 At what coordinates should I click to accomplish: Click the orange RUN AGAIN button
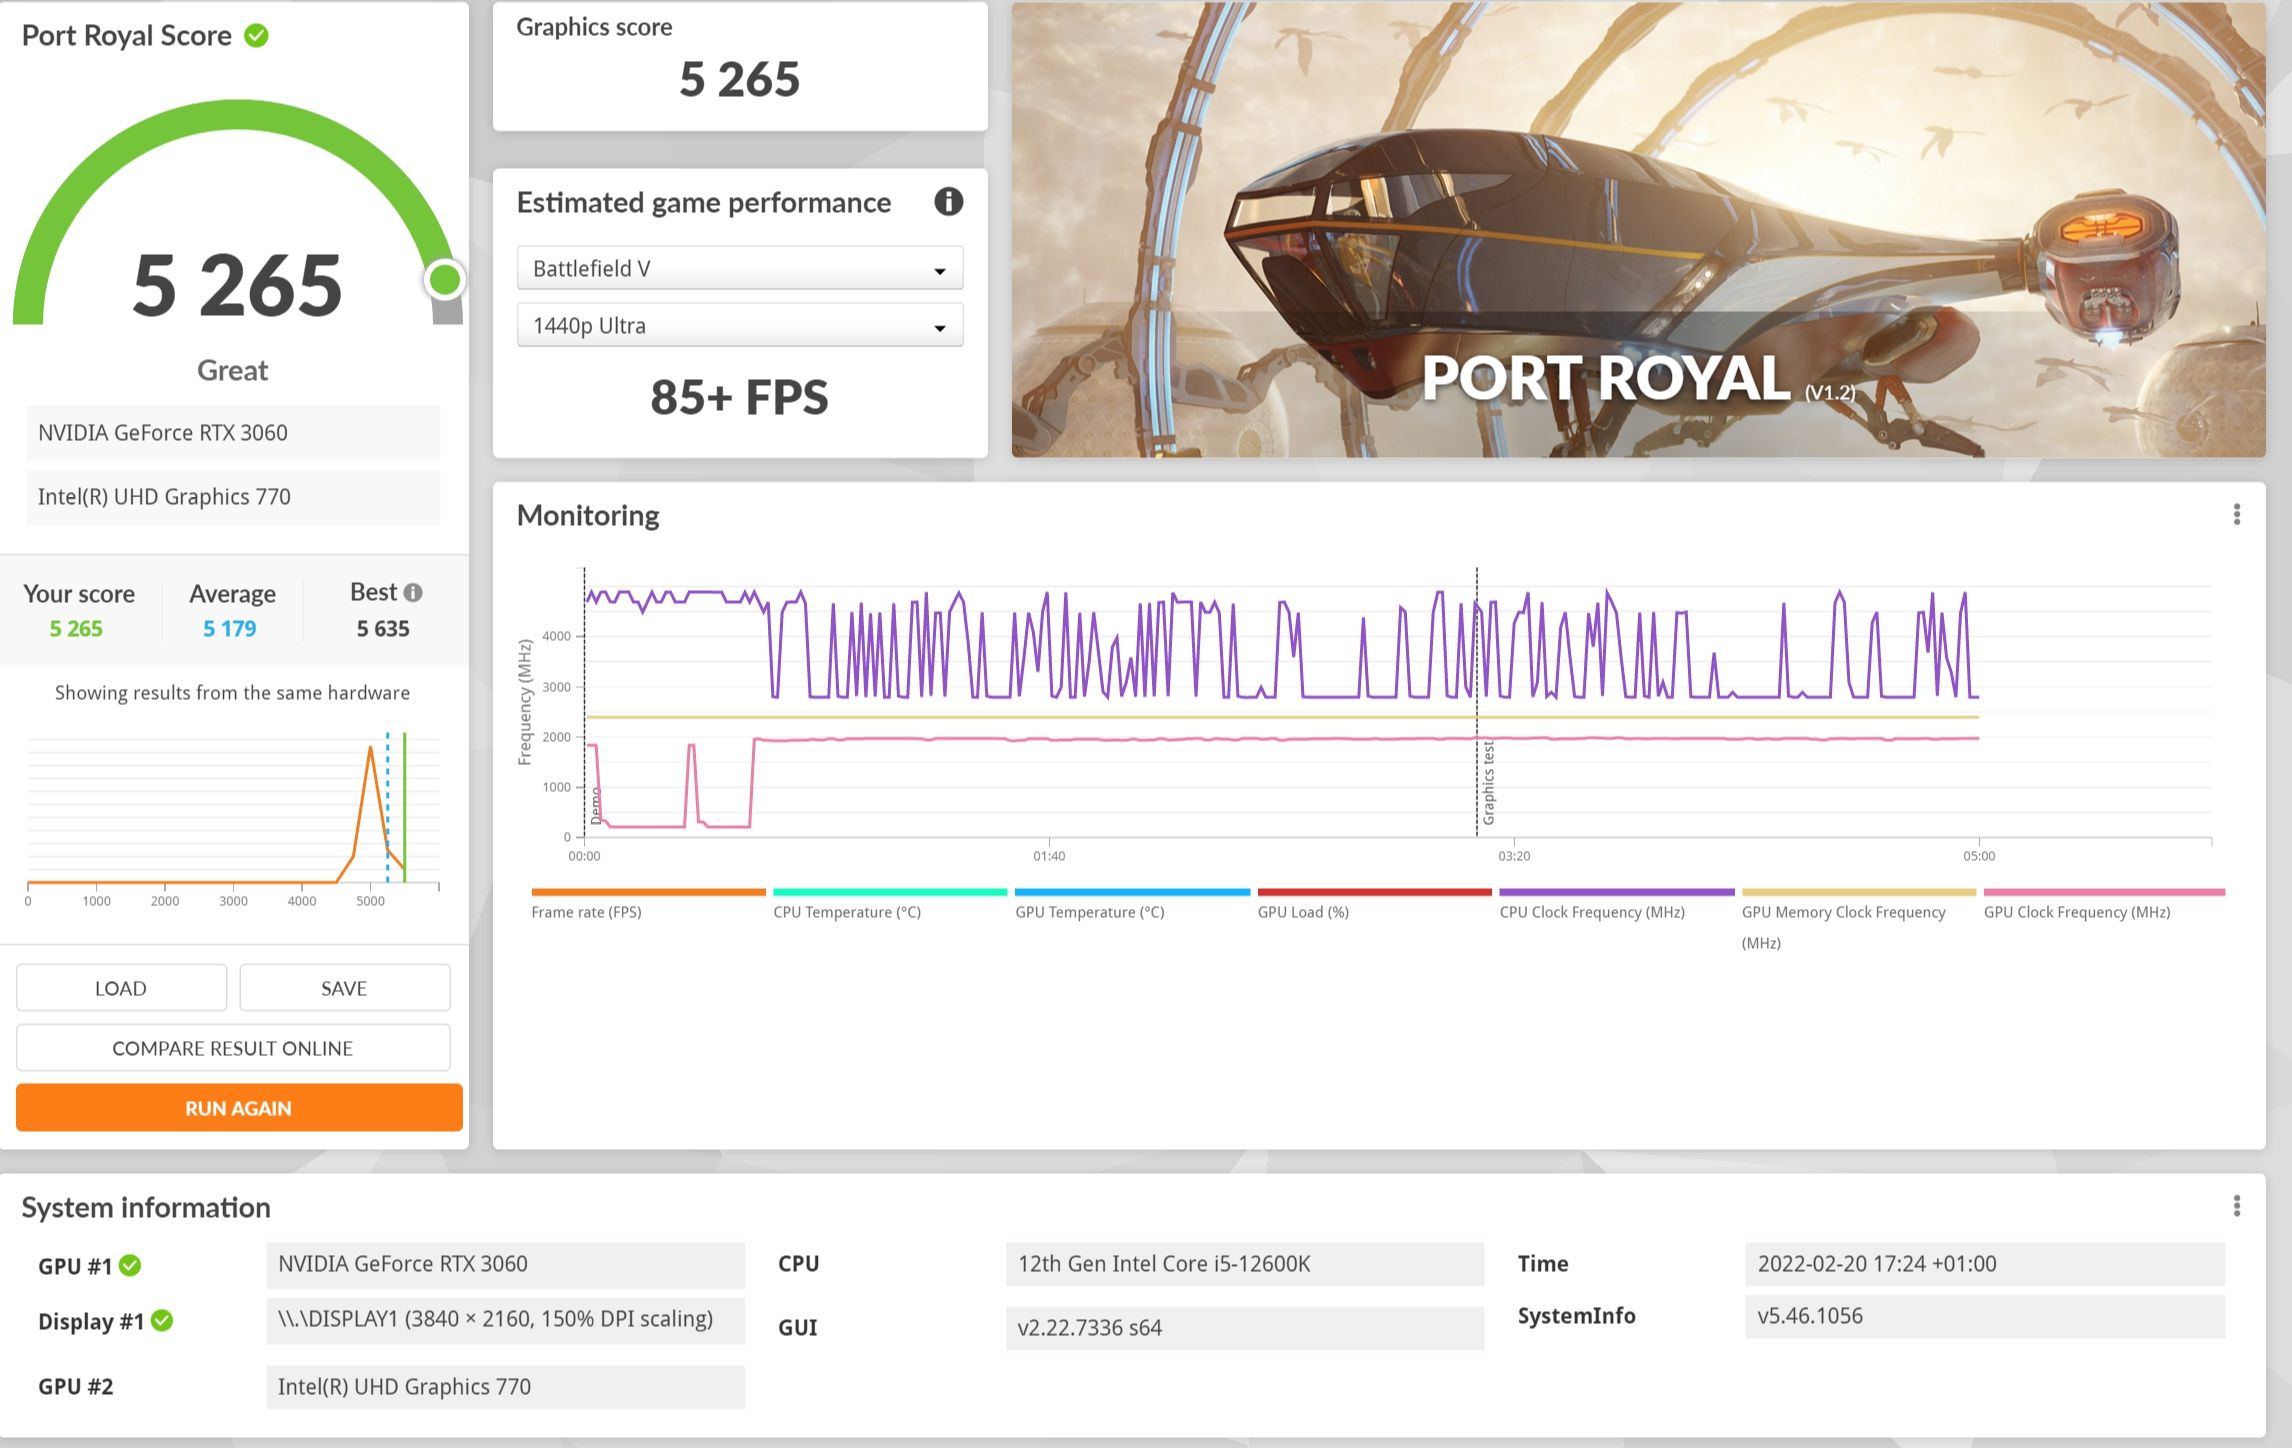coord(239,1108)
